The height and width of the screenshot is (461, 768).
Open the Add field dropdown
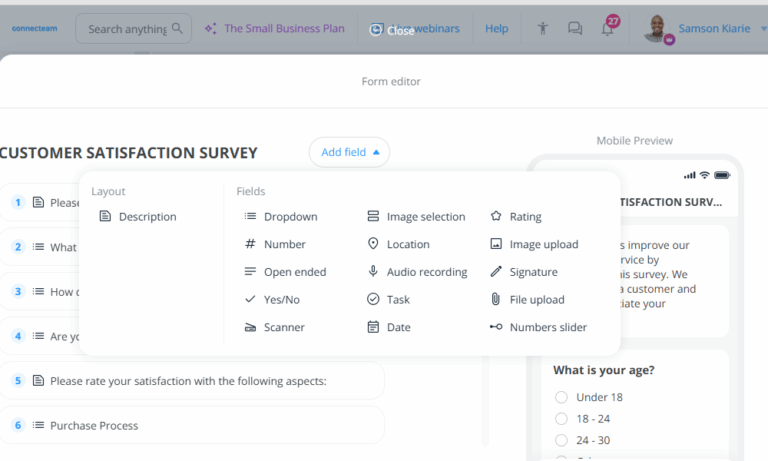coord(349,152)
